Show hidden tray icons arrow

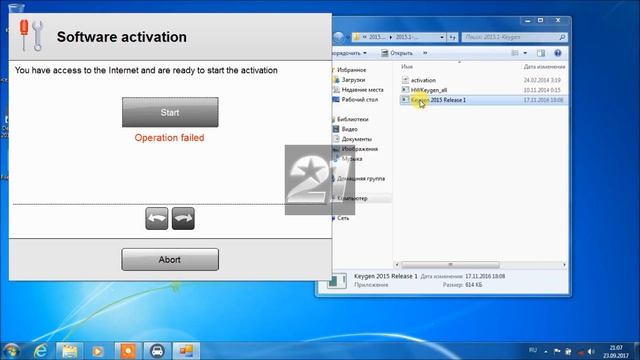(546, 351)
